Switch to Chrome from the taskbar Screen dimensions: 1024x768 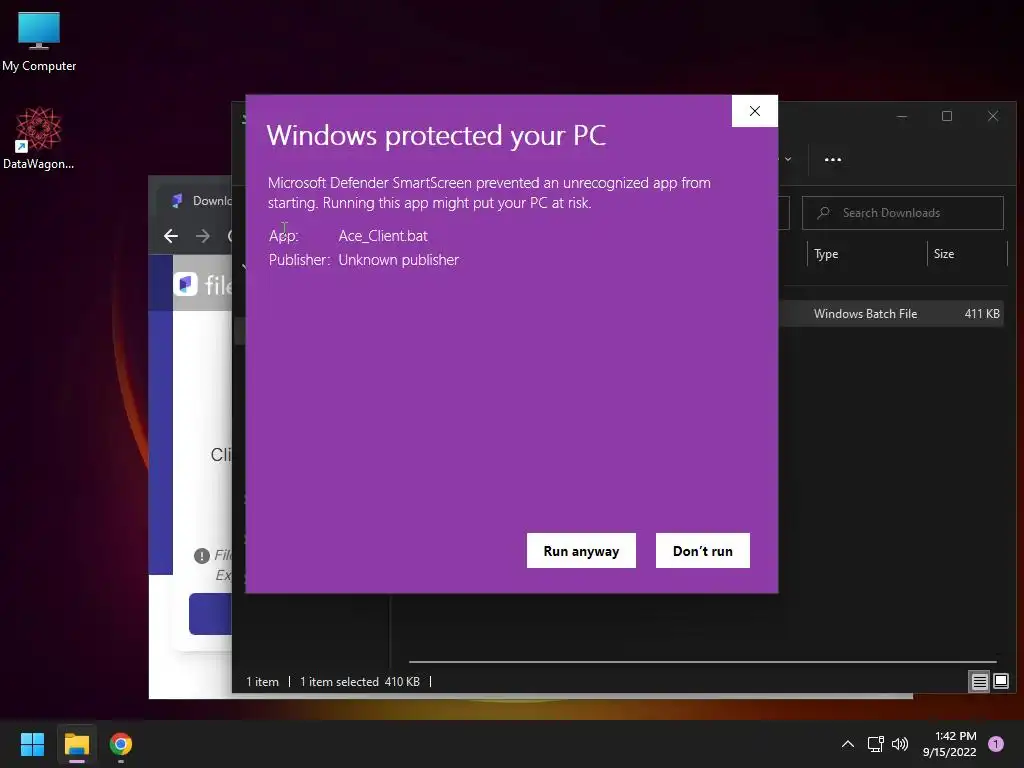pos(120,744)
